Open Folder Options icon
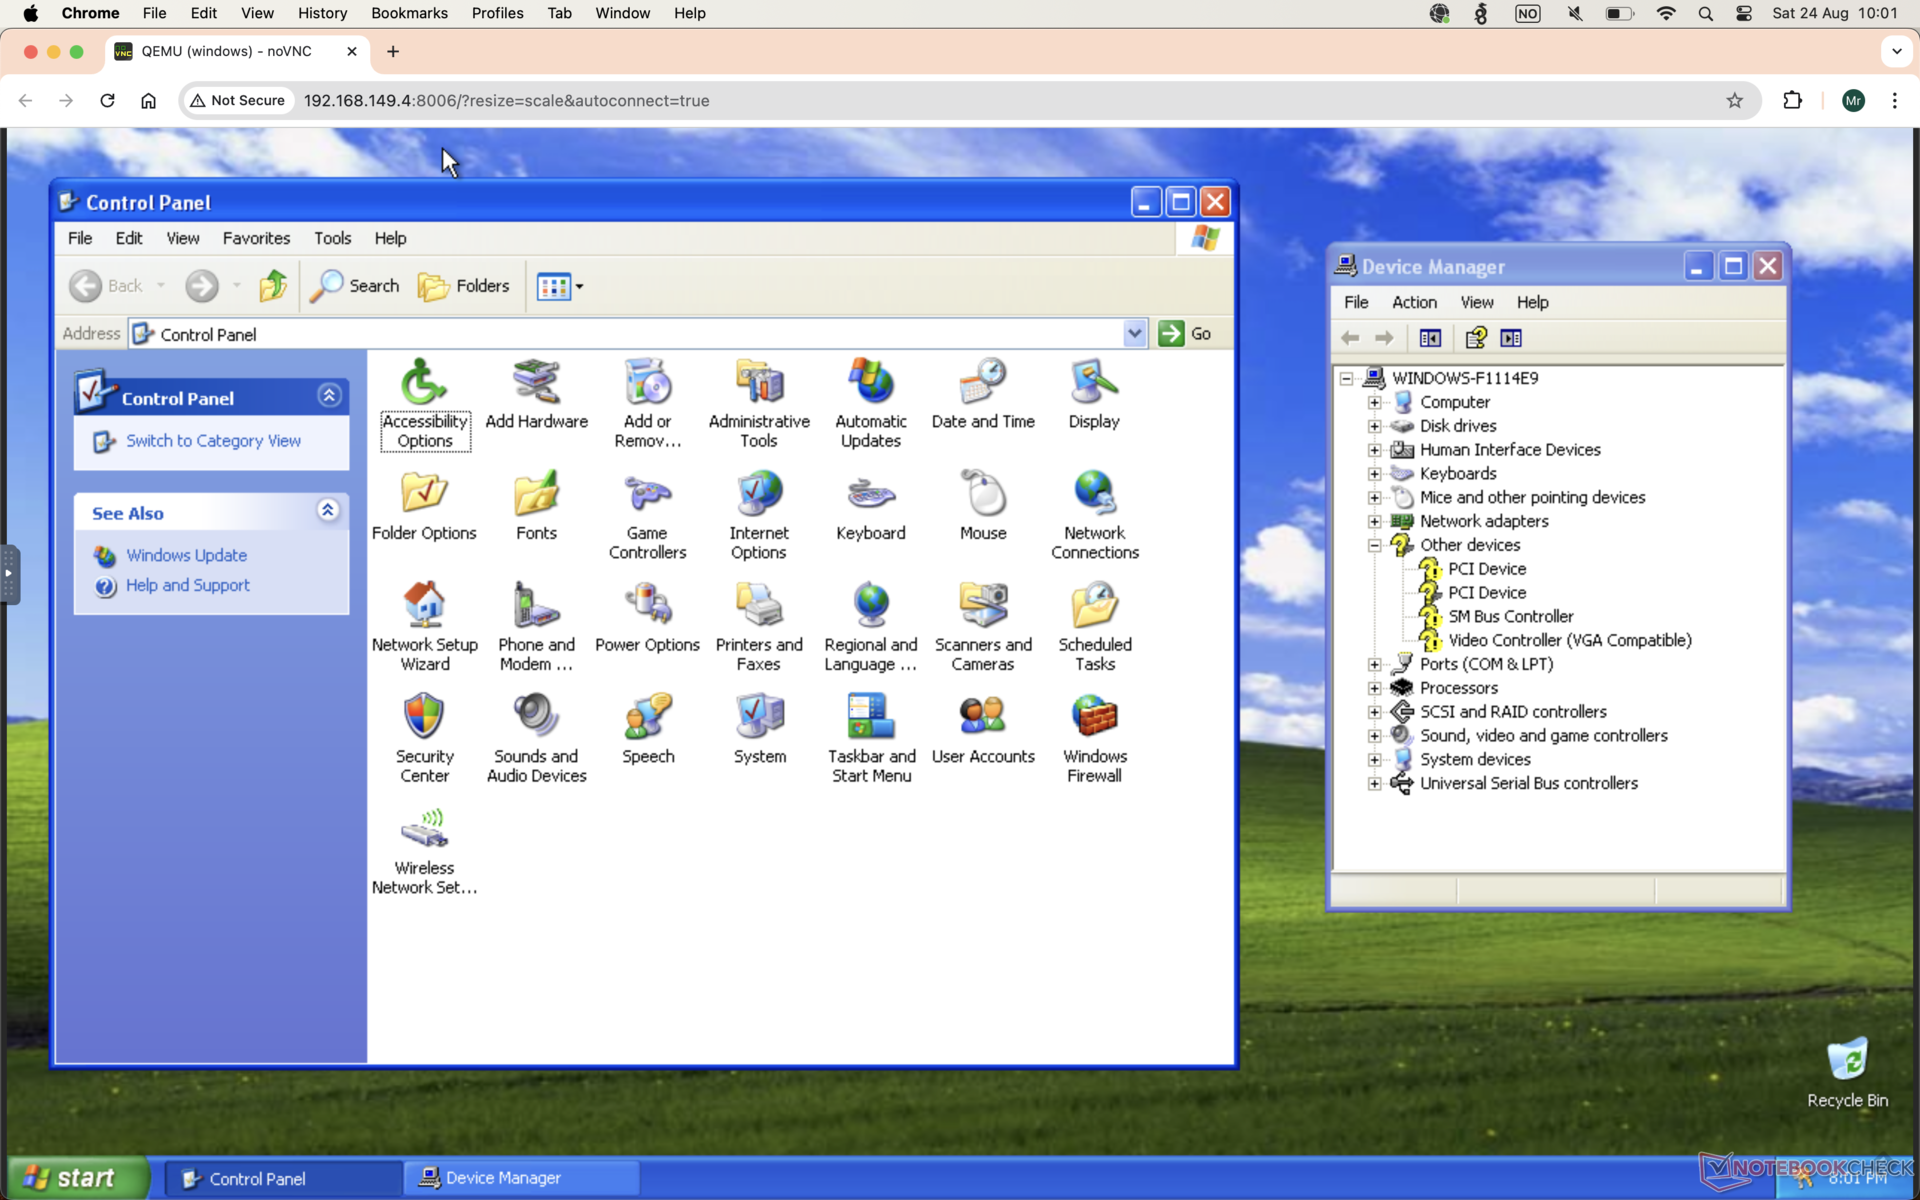This screenshot has height=1200, width=1920. [424, 506]
